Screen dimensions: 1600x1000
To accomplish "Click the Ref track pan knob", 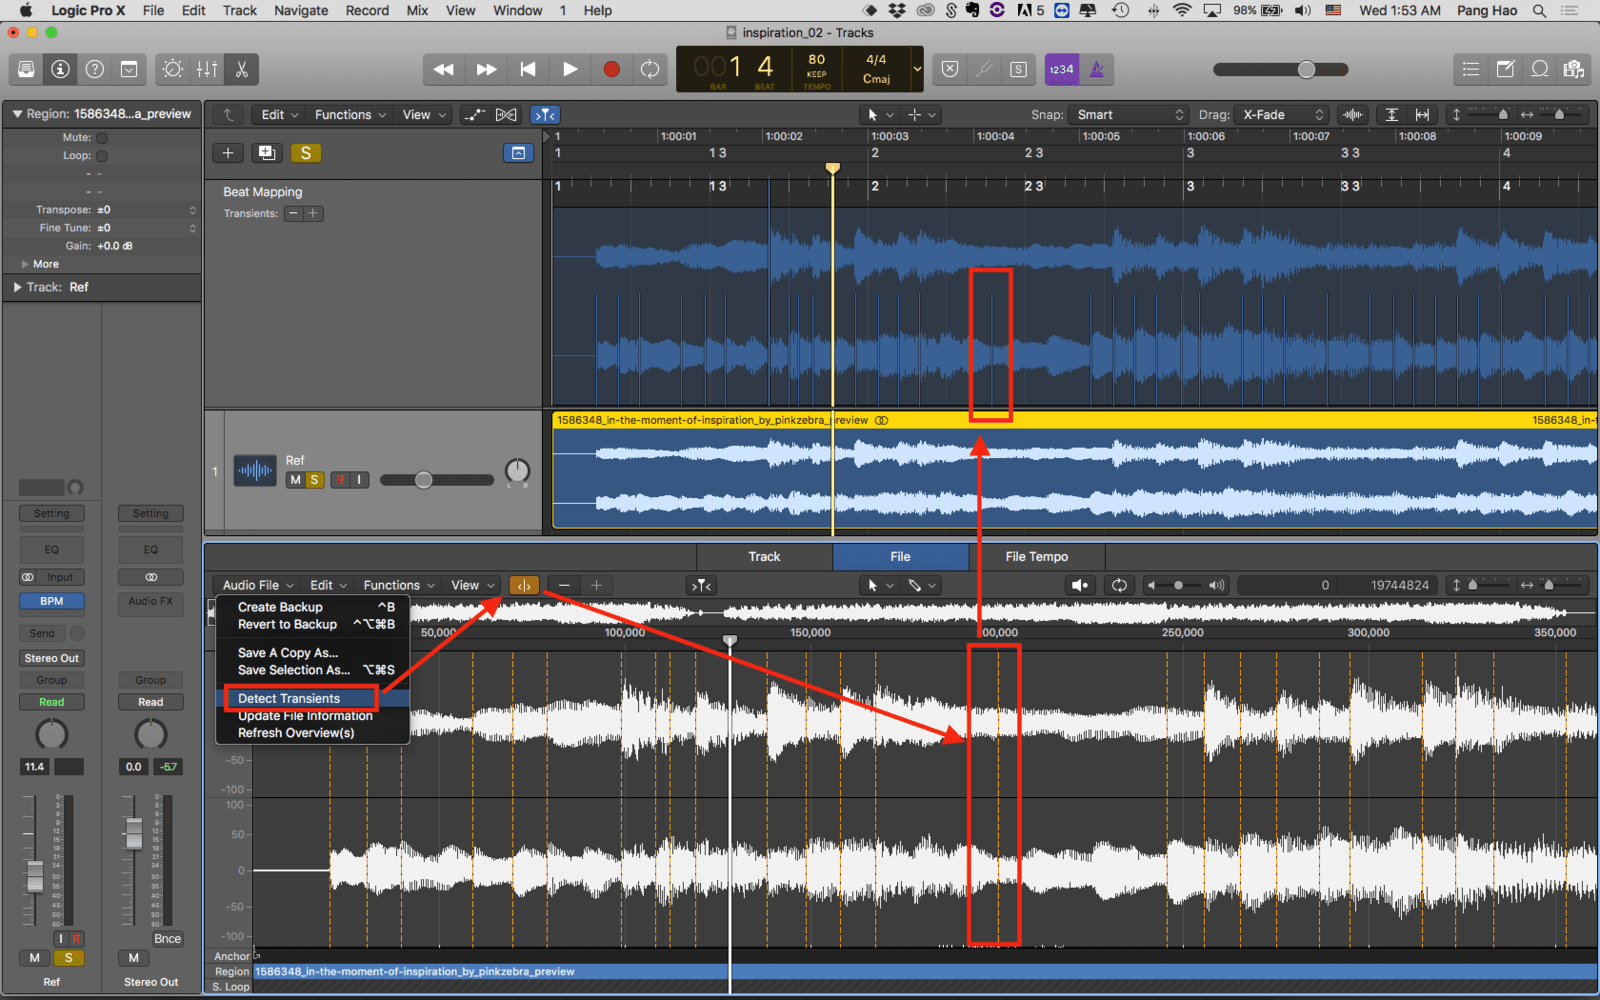I will [x=517, y=471].
